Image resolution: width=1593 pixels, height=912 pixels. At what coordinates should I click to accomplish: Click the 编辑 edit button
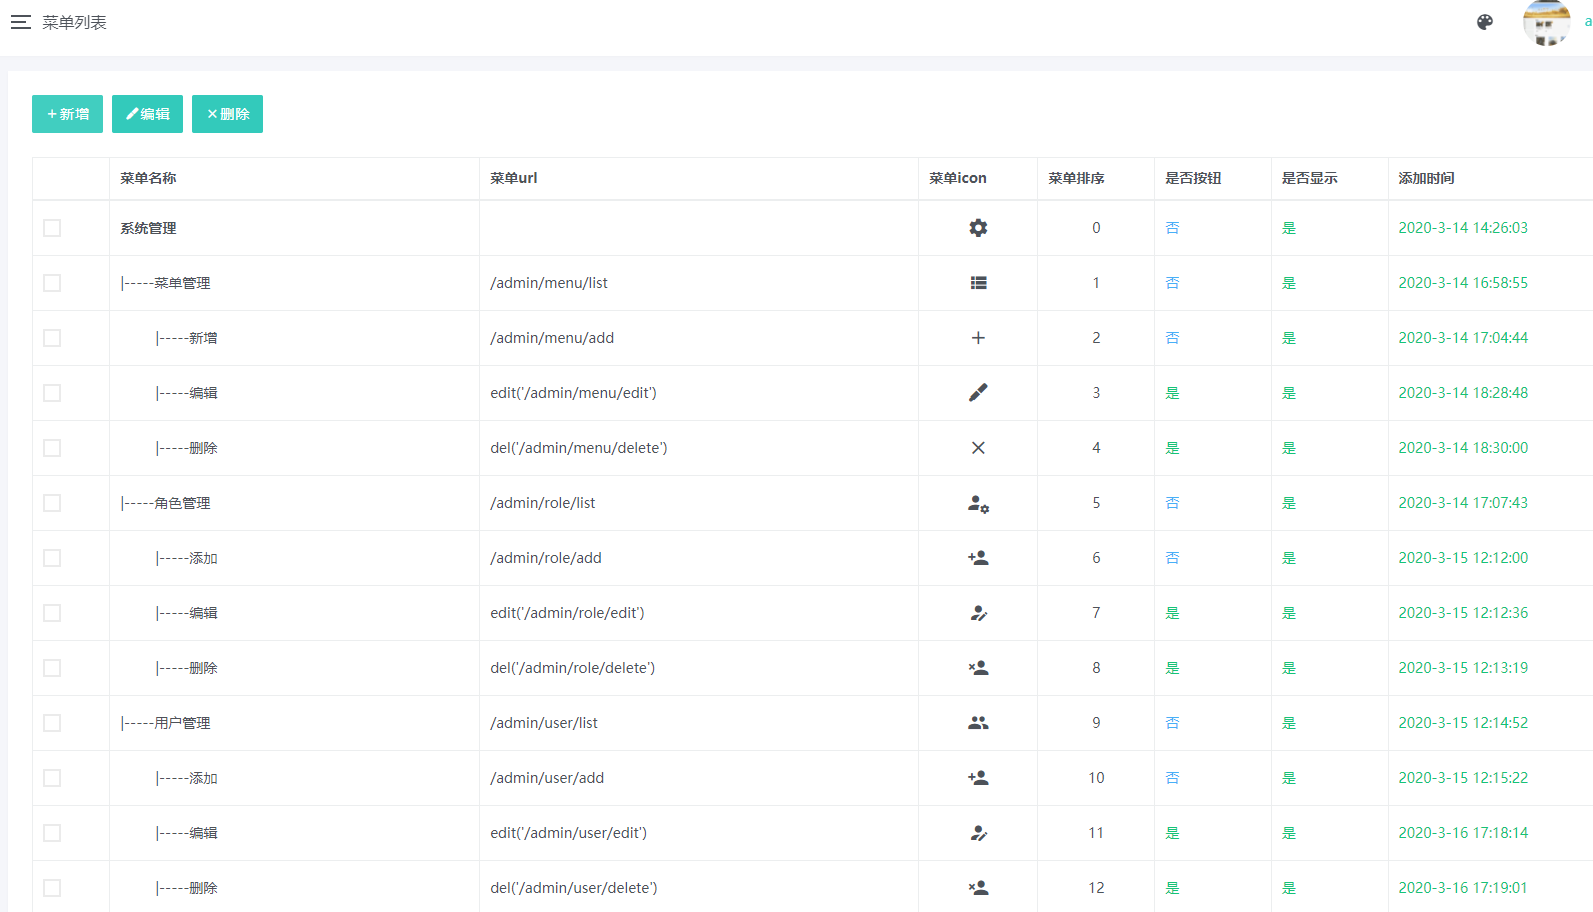point(147,114)
